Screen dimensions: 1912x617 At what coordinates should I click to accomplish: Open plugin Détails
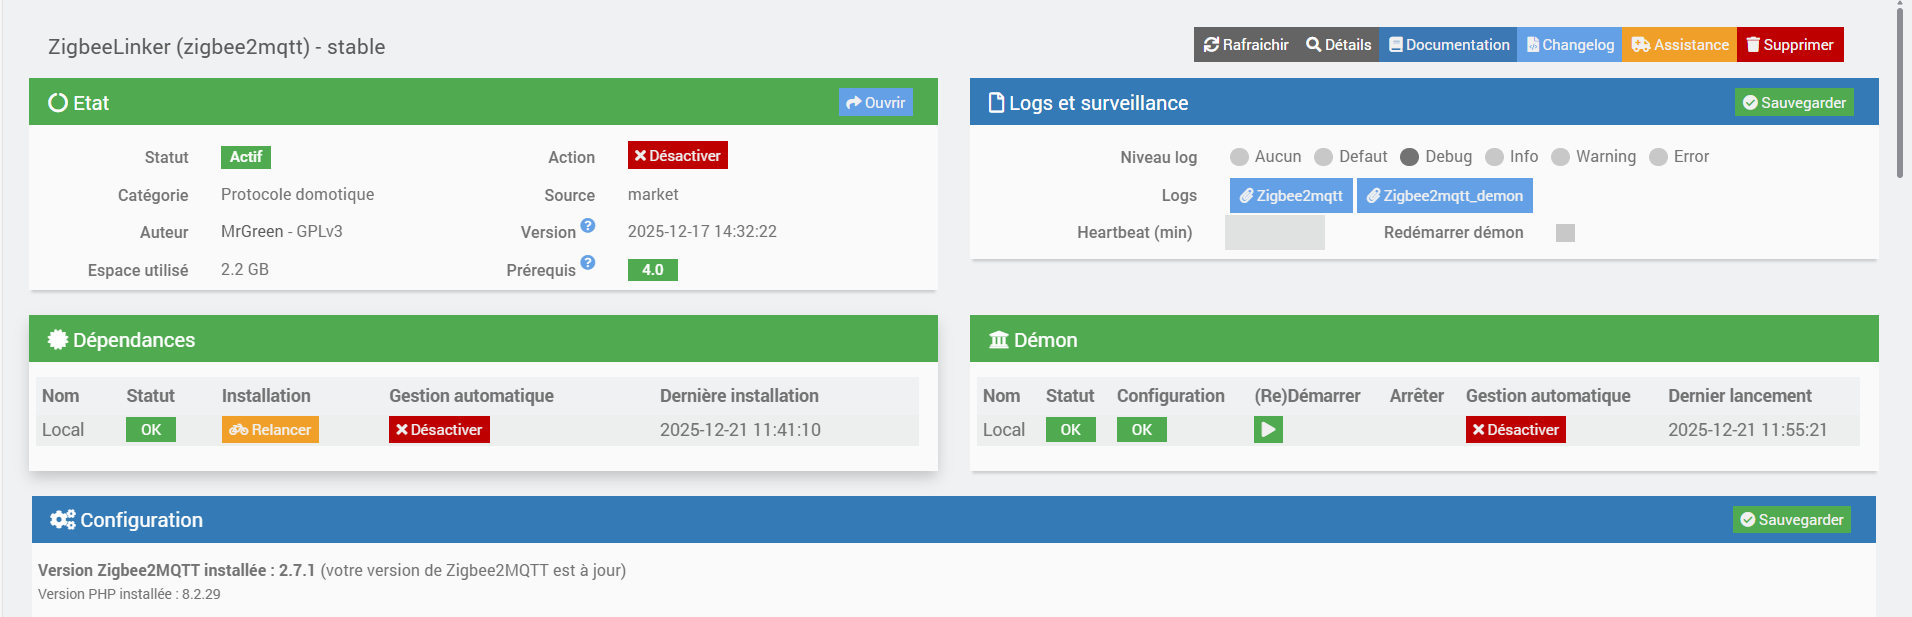click(1338, 45)
